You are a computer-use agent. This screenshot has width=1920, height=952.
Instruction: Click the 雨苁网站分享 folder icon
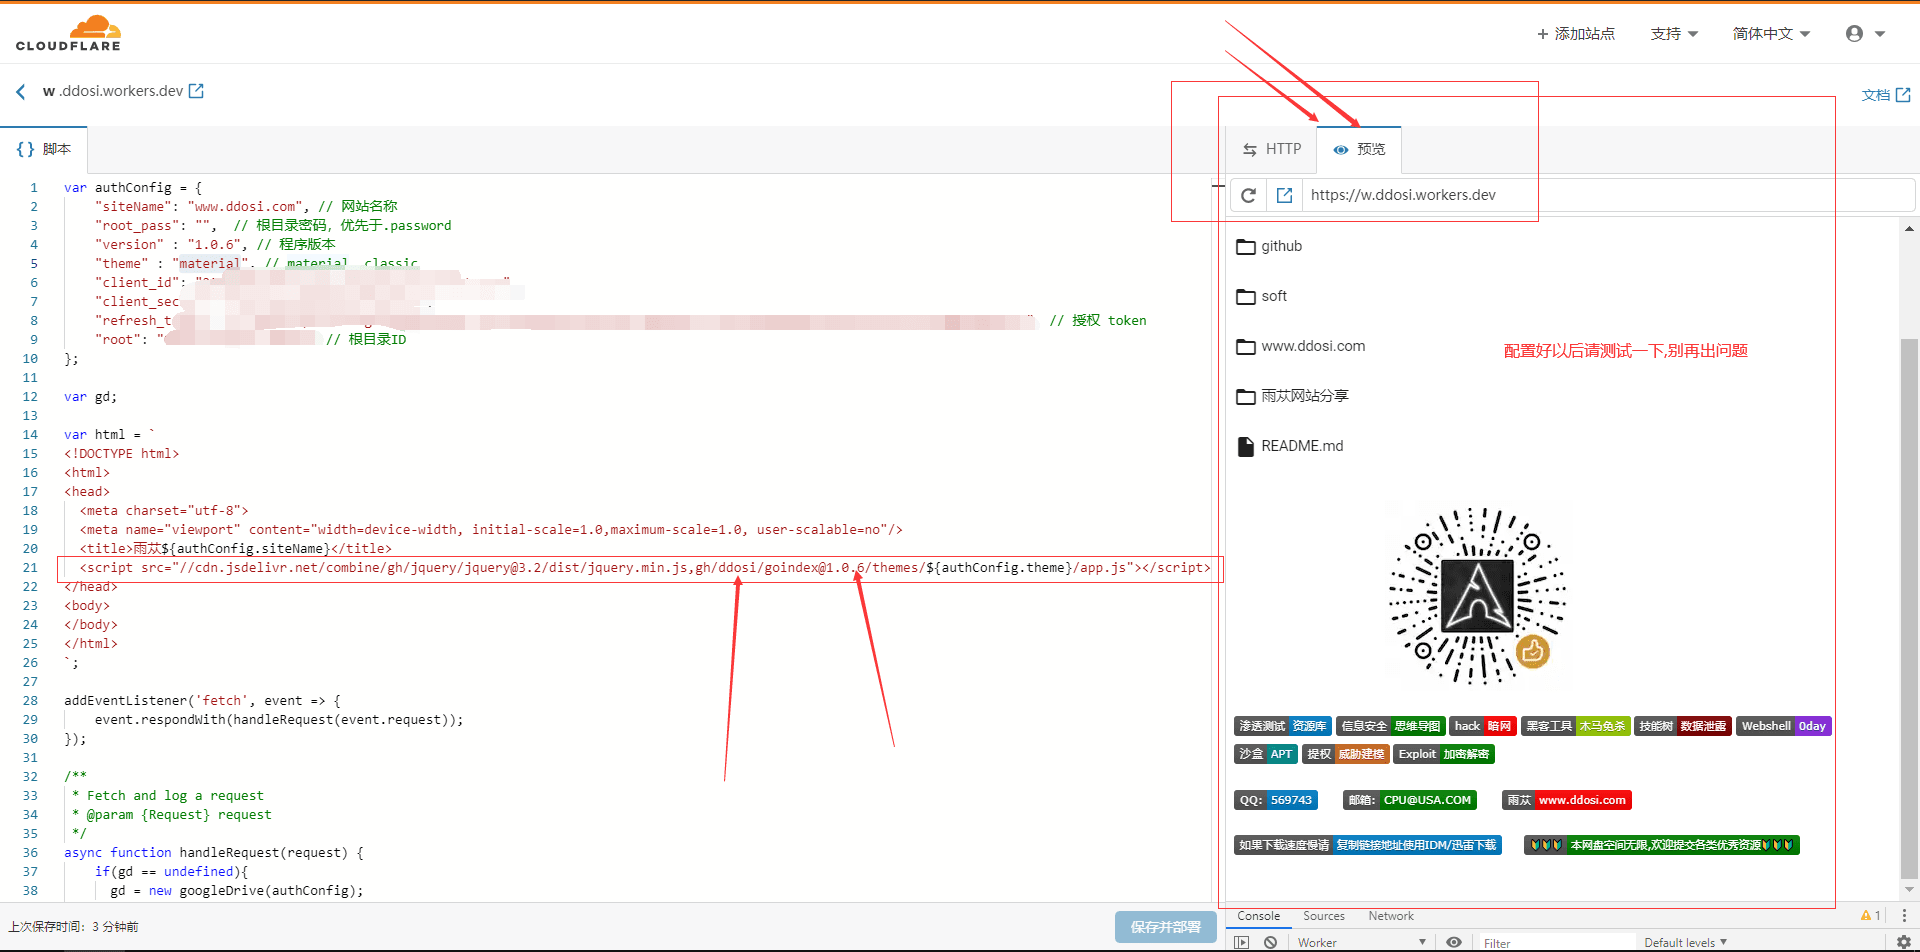(1246, 396)
